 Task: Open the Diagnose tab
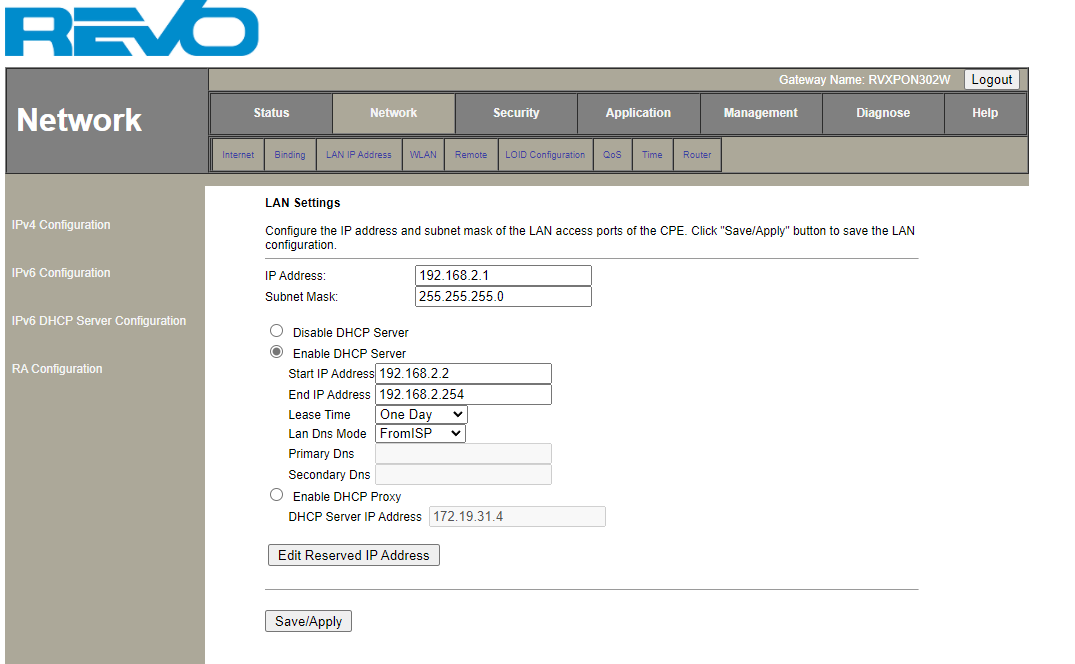pos(883,113)
